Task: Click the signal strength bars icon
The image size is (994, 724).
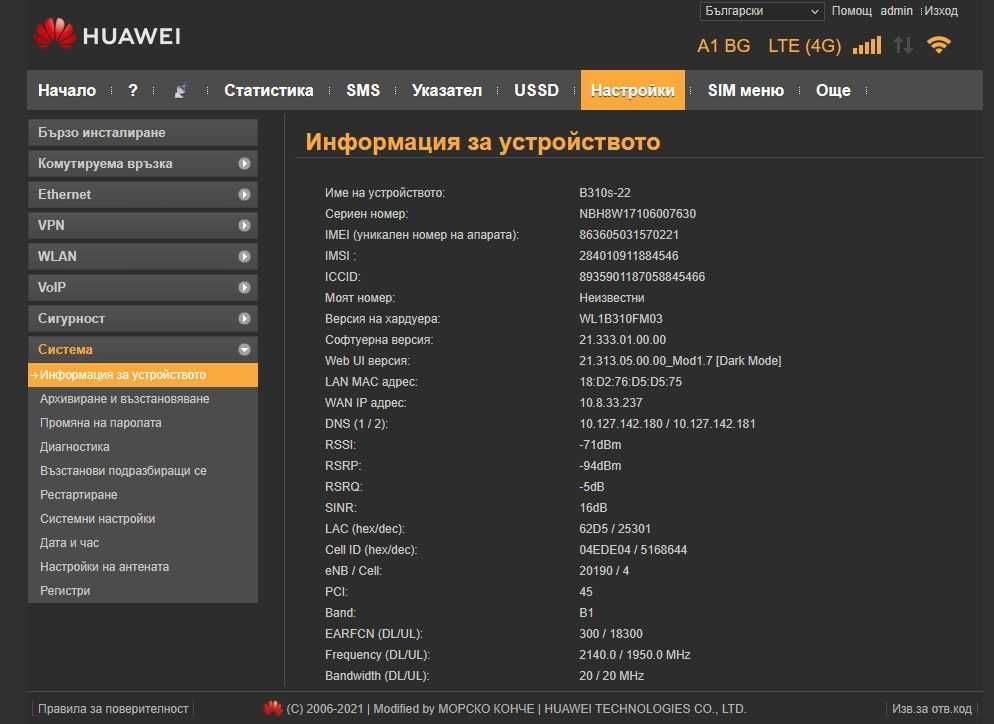Action: (x=867, y=46)
